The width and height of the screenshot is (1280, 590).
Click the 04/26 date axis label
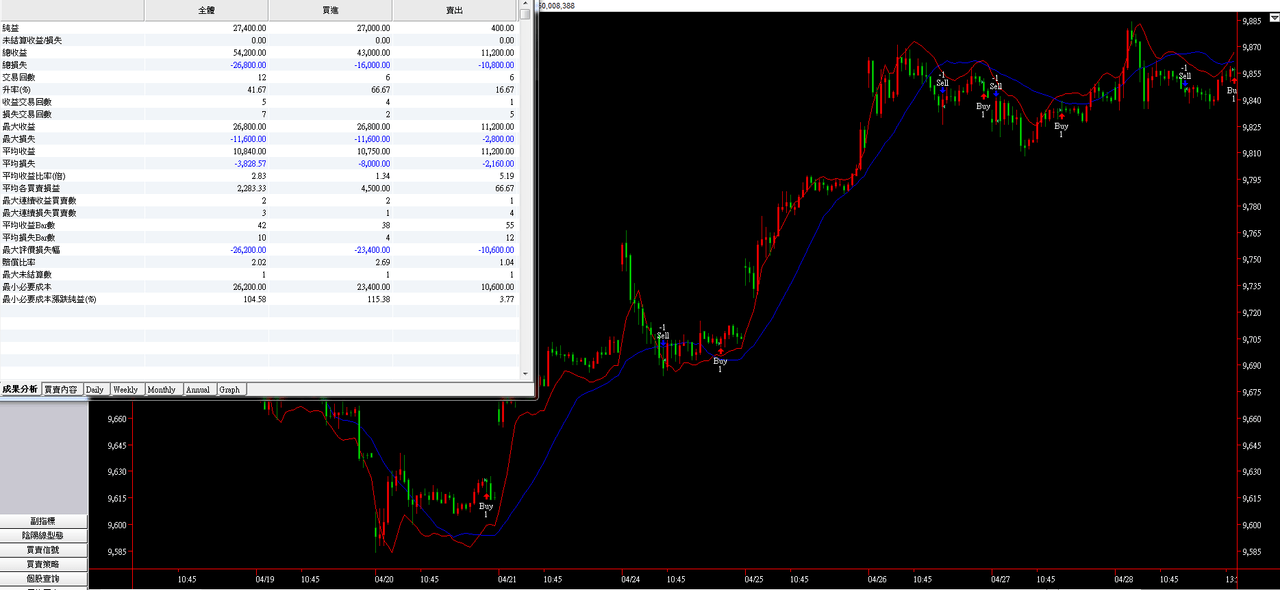877,579
